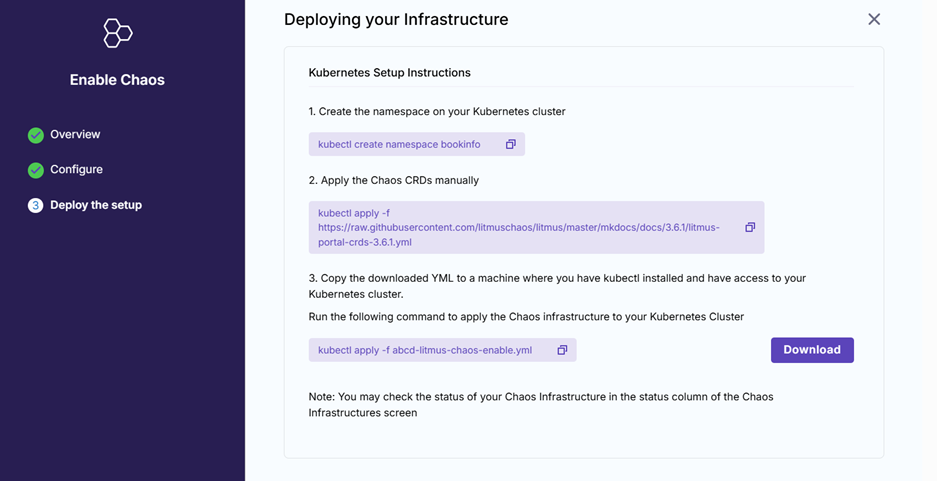Copy the create namespace bookinfo command
The width and height of the screenshot is (937, 481).
click(510, 144)
